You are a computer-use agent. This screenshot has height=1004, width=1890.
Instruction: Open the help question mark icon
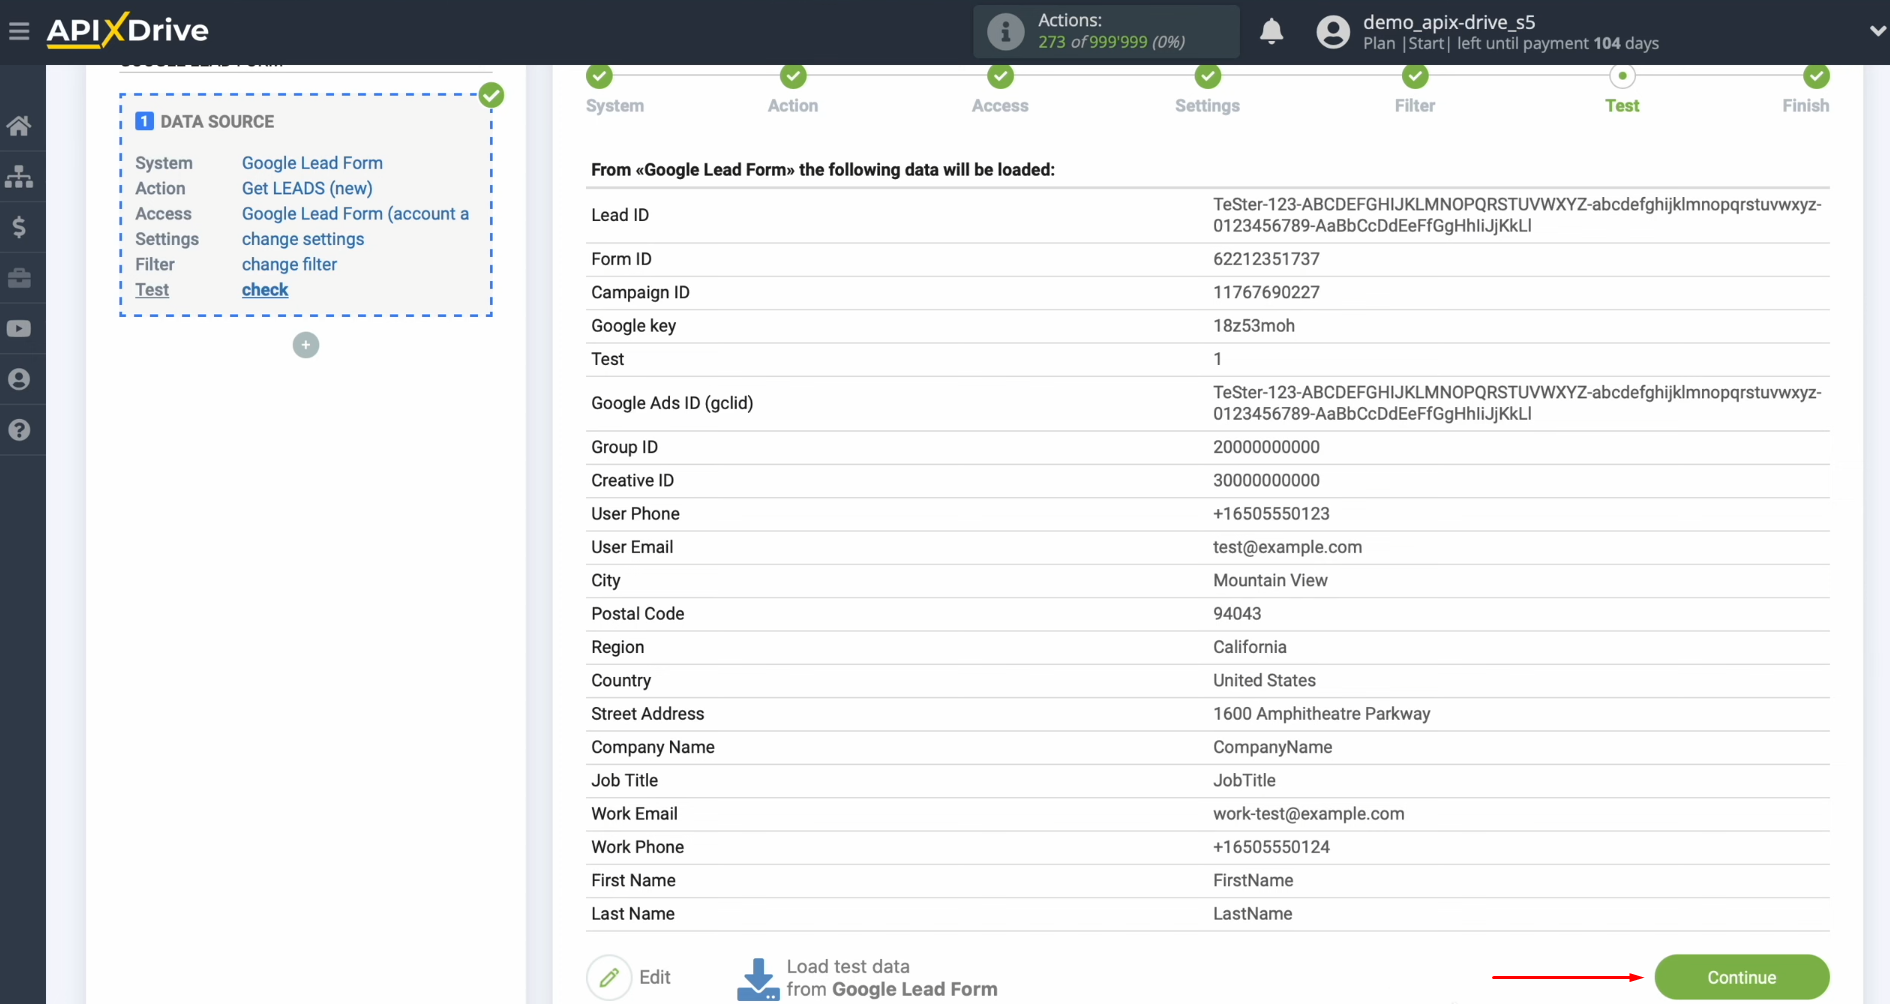[20, 430]
